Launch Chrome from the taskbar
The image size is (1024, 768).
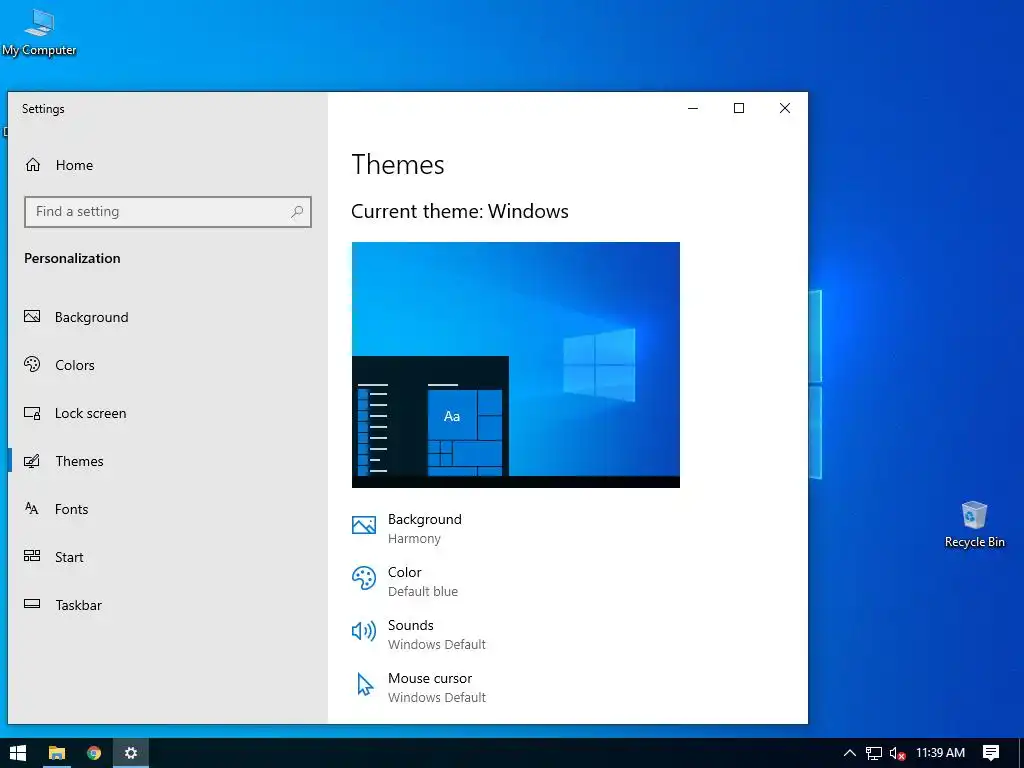point(94,753)
